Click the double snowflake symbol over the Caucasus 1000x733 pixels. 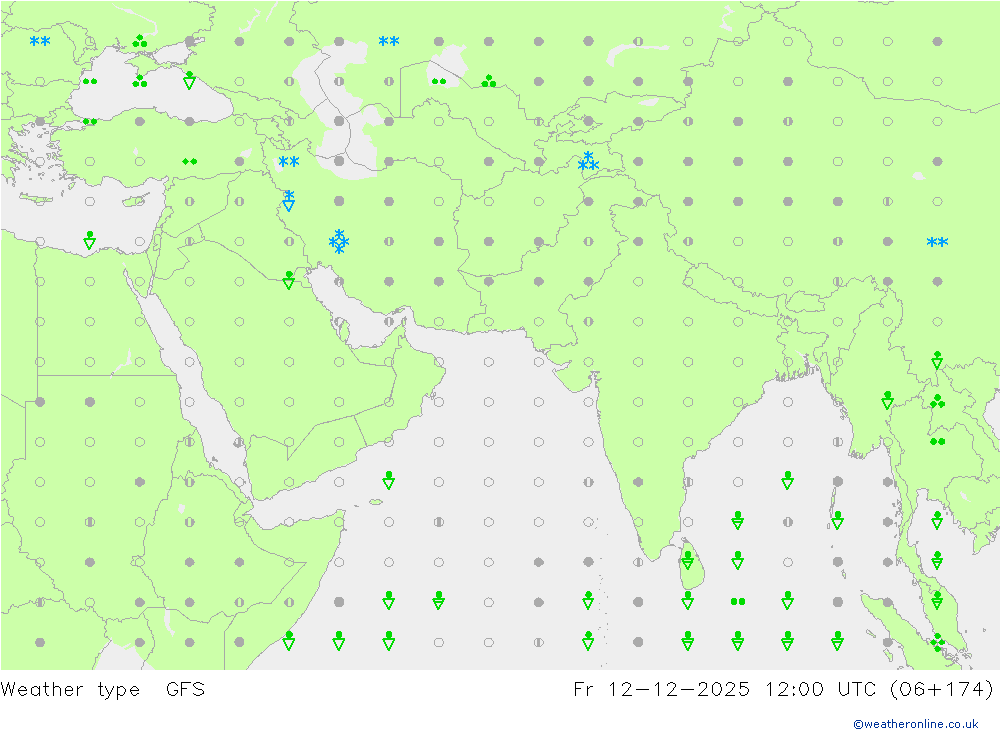coord(289,161)
